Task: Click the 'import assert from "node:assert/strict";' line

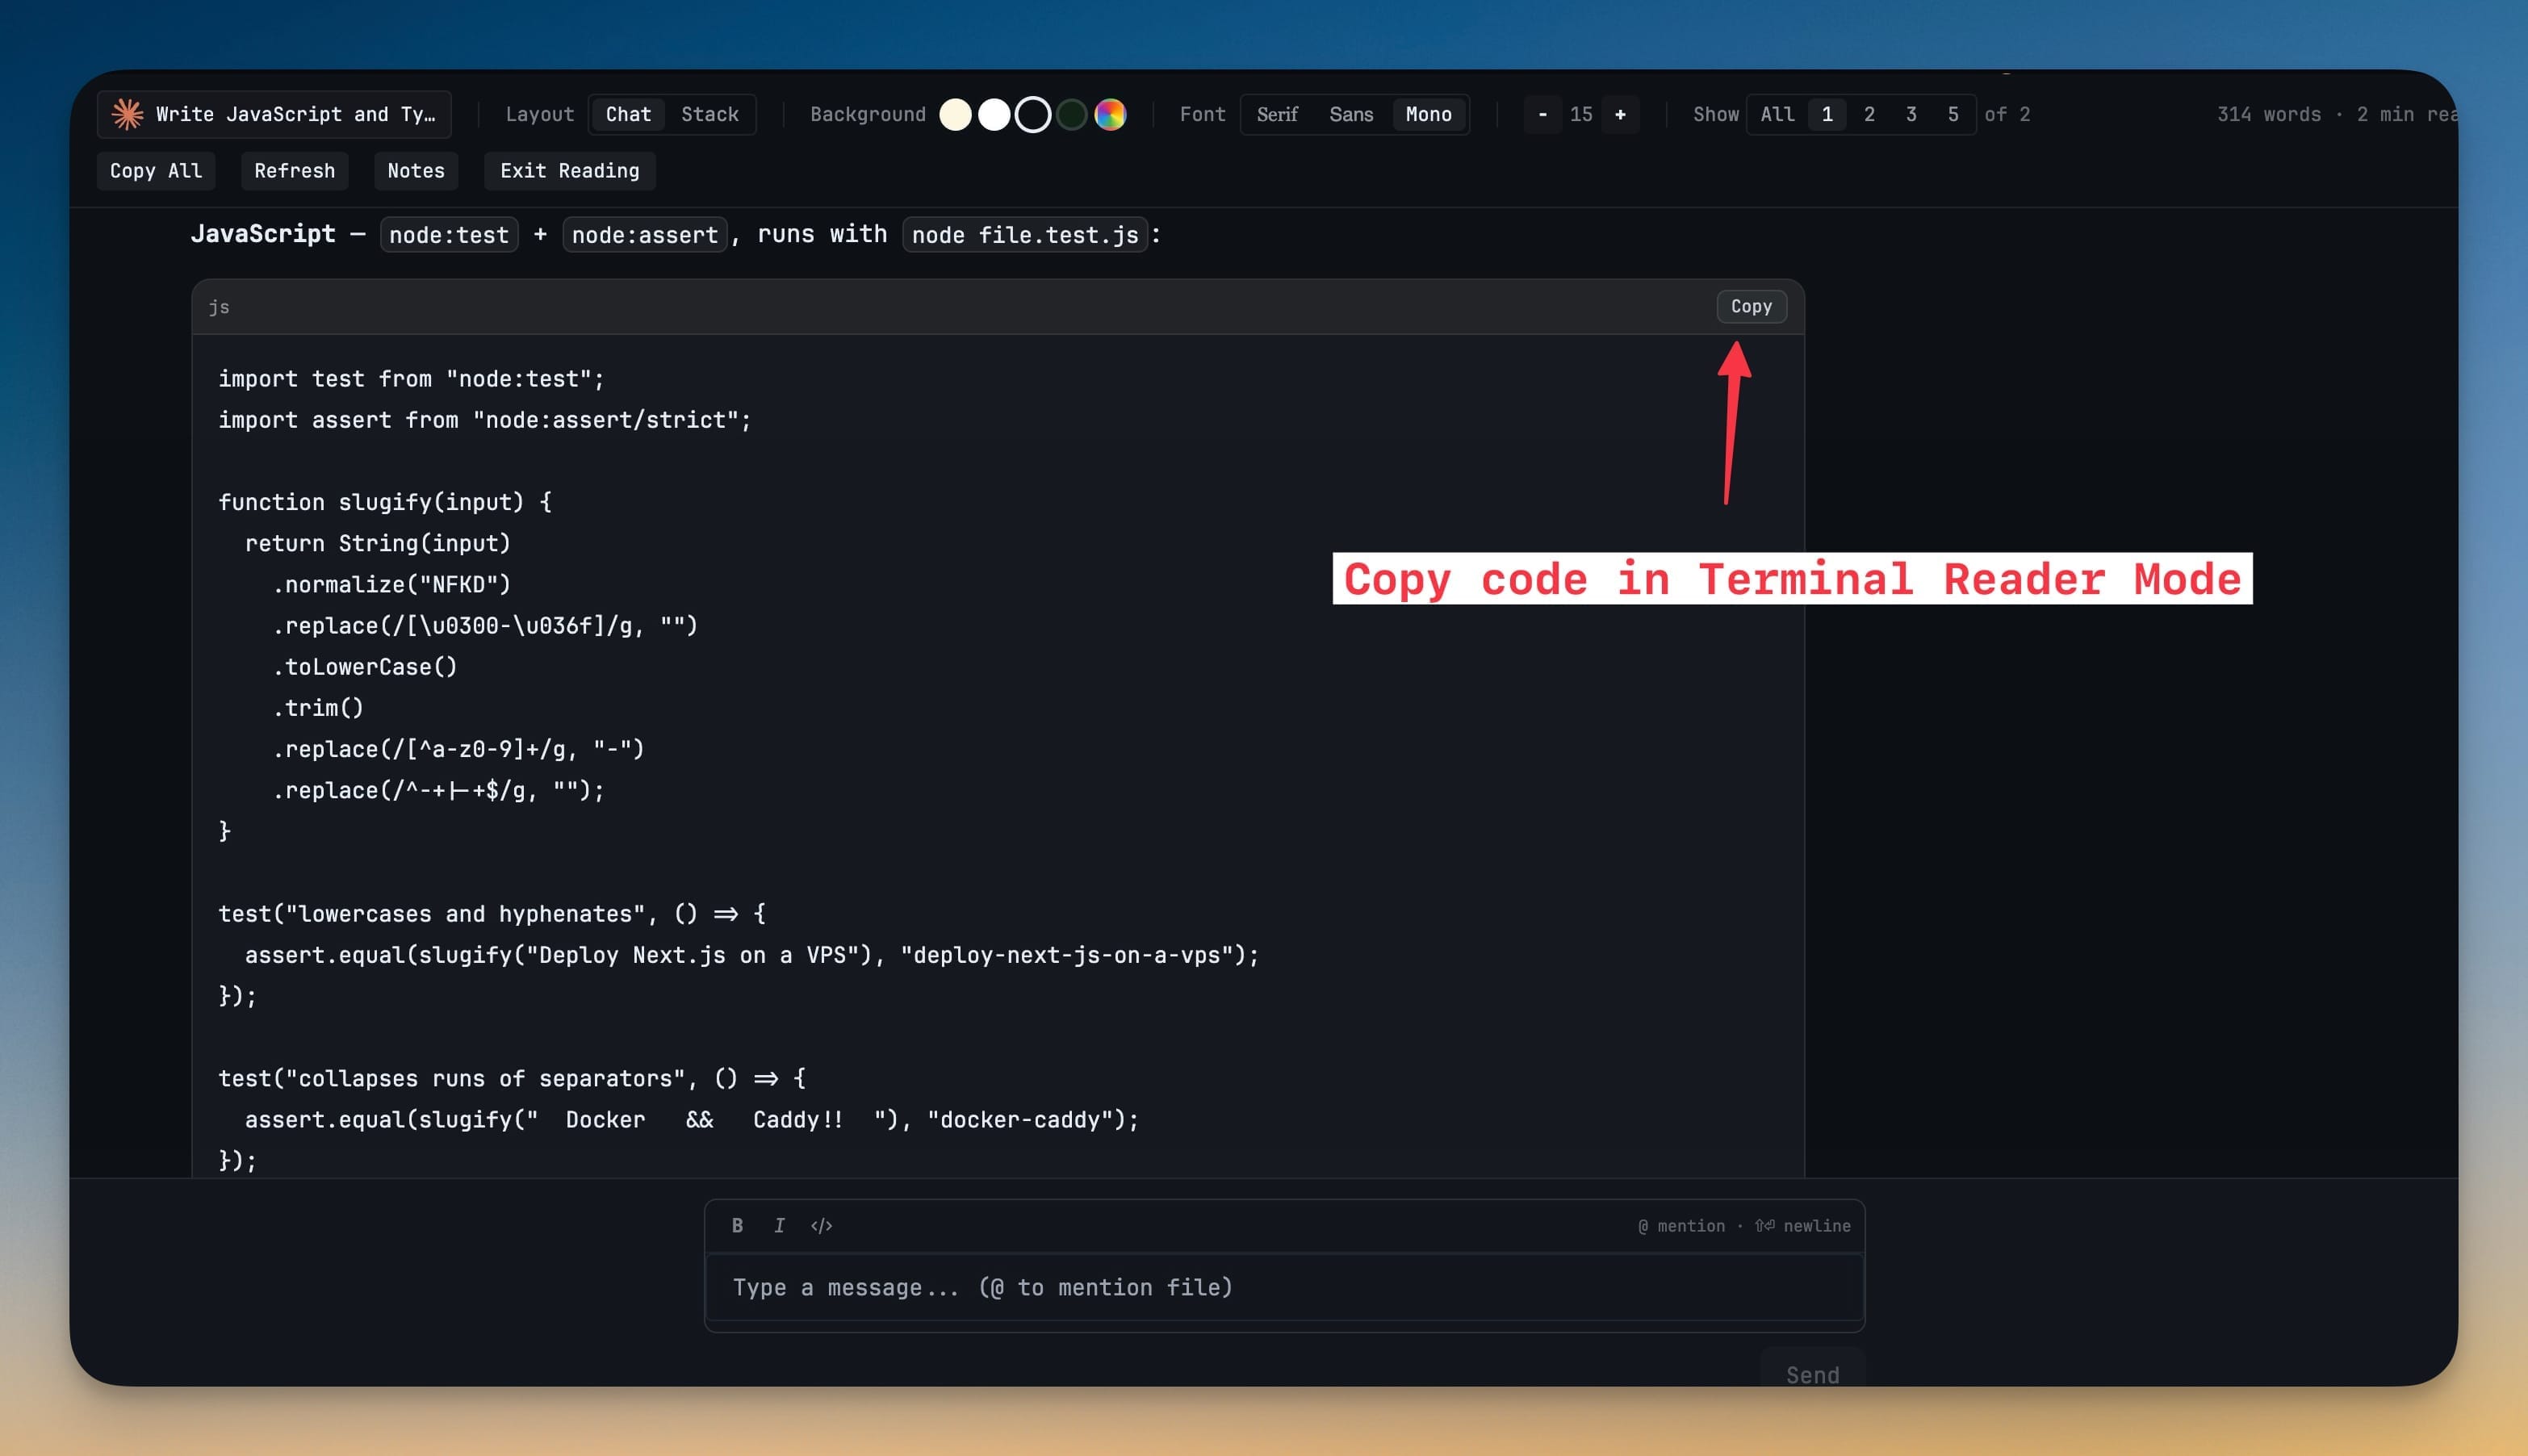Action: [484, 420]
